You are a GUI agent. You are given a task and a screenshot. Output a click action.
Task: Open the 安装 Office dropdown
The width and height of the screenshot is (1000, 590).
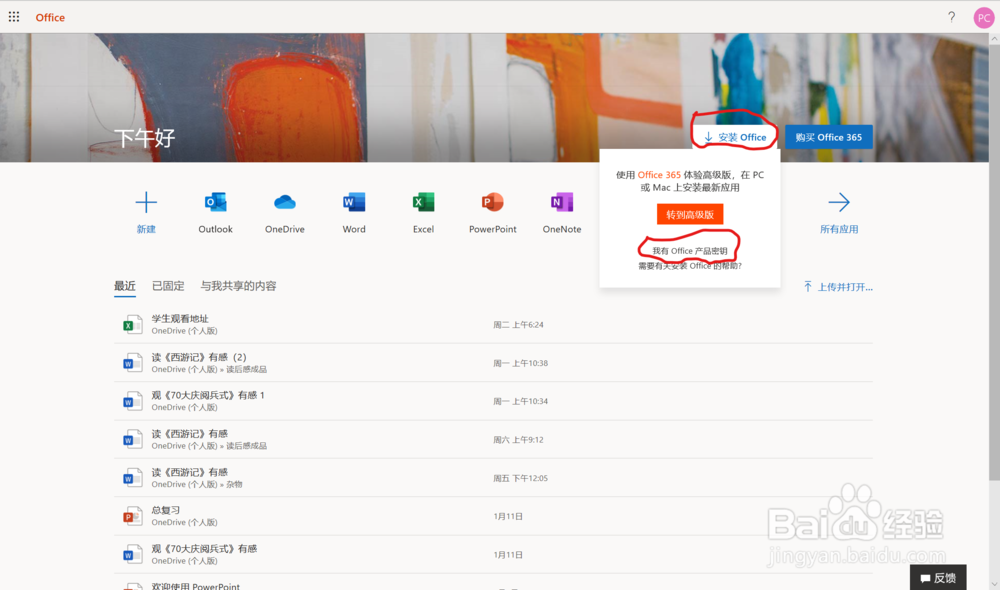734,136
